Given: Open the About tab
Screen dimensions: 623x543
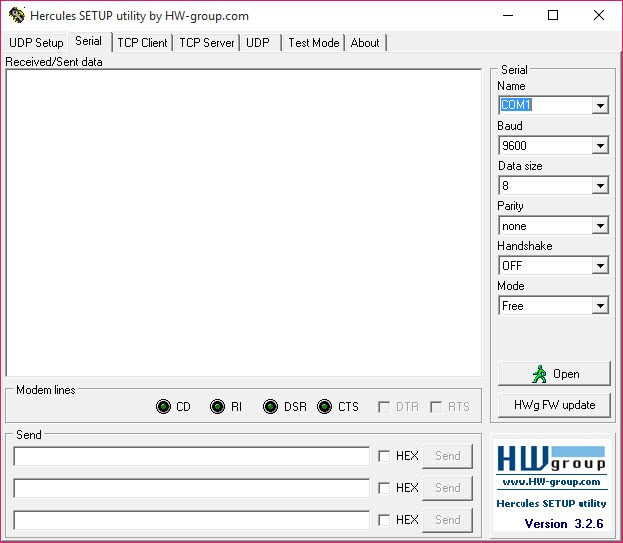Looking at the screenshot, I should click(365, 43).
